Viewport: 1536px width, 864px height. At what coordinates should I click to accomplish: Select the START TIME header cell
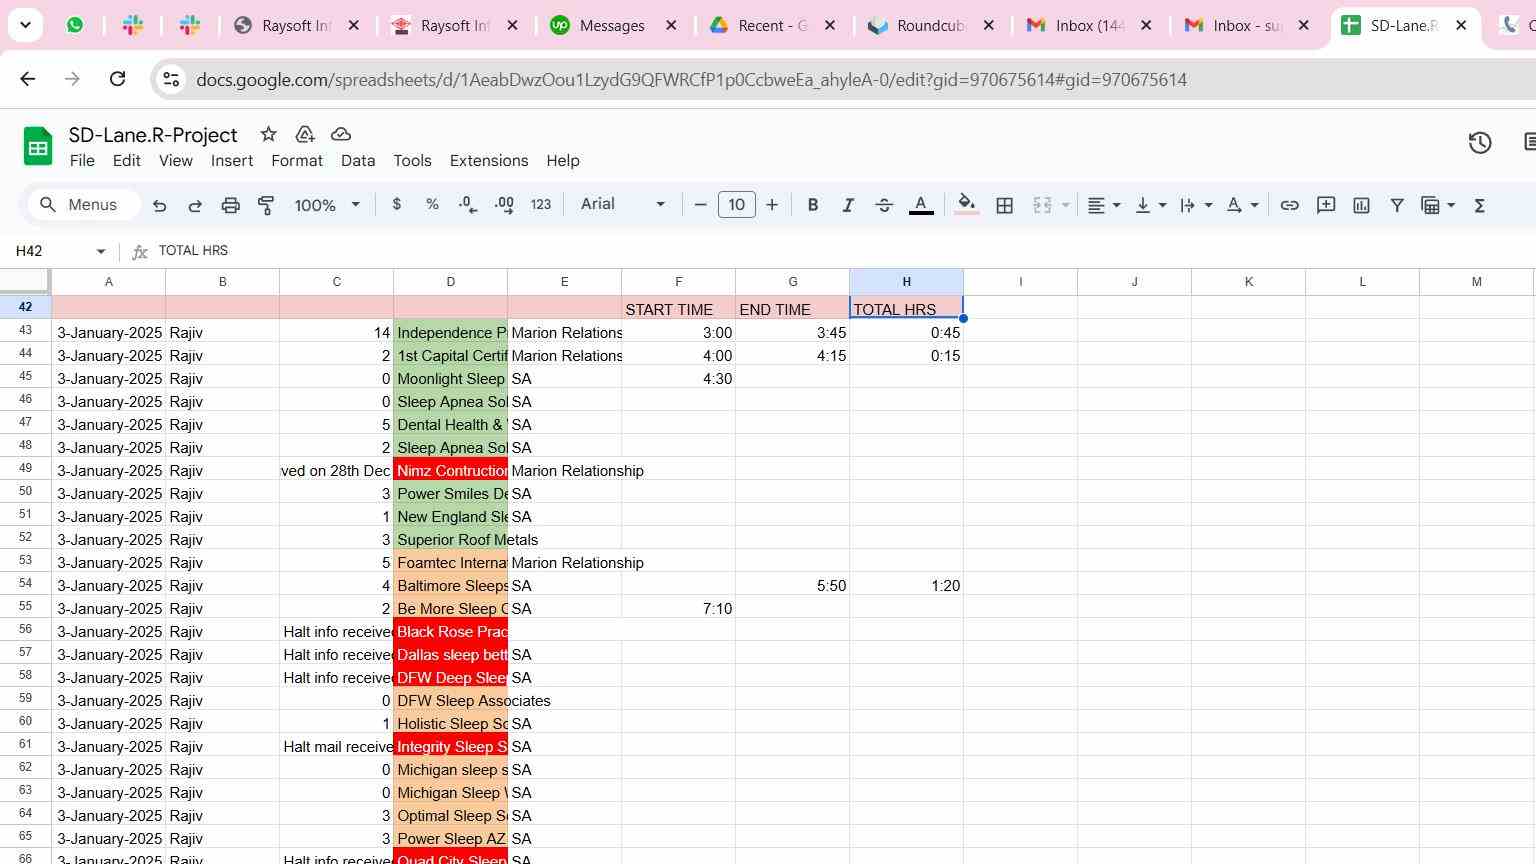678,309
